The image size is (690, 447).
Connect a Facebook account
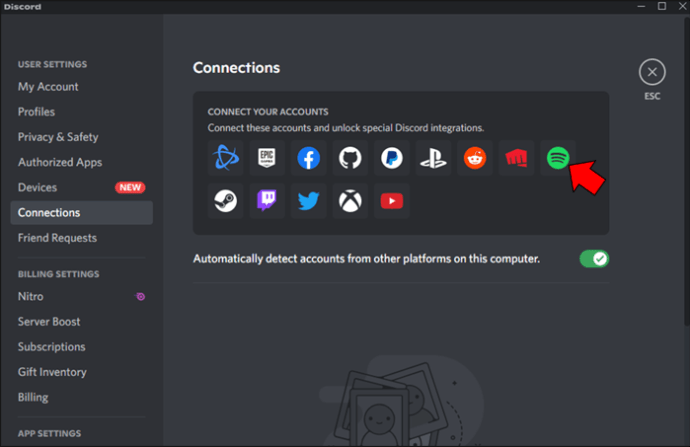(308, 158)
